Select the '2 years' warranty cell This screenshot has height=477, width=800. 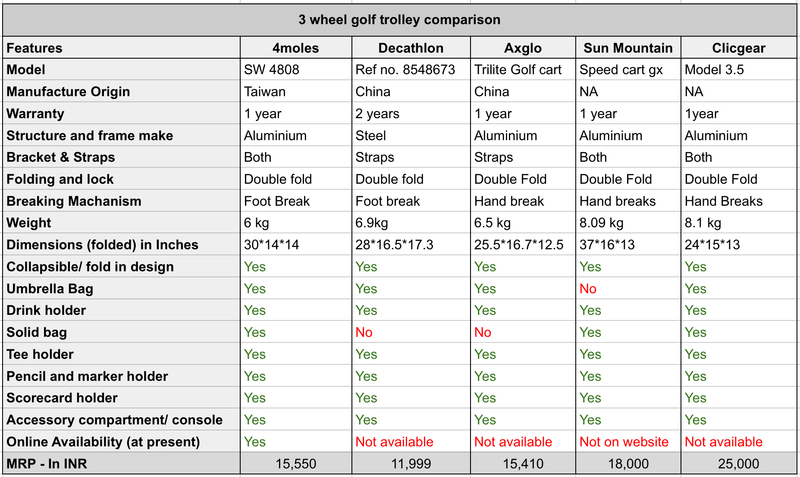(x=378, y=114)
